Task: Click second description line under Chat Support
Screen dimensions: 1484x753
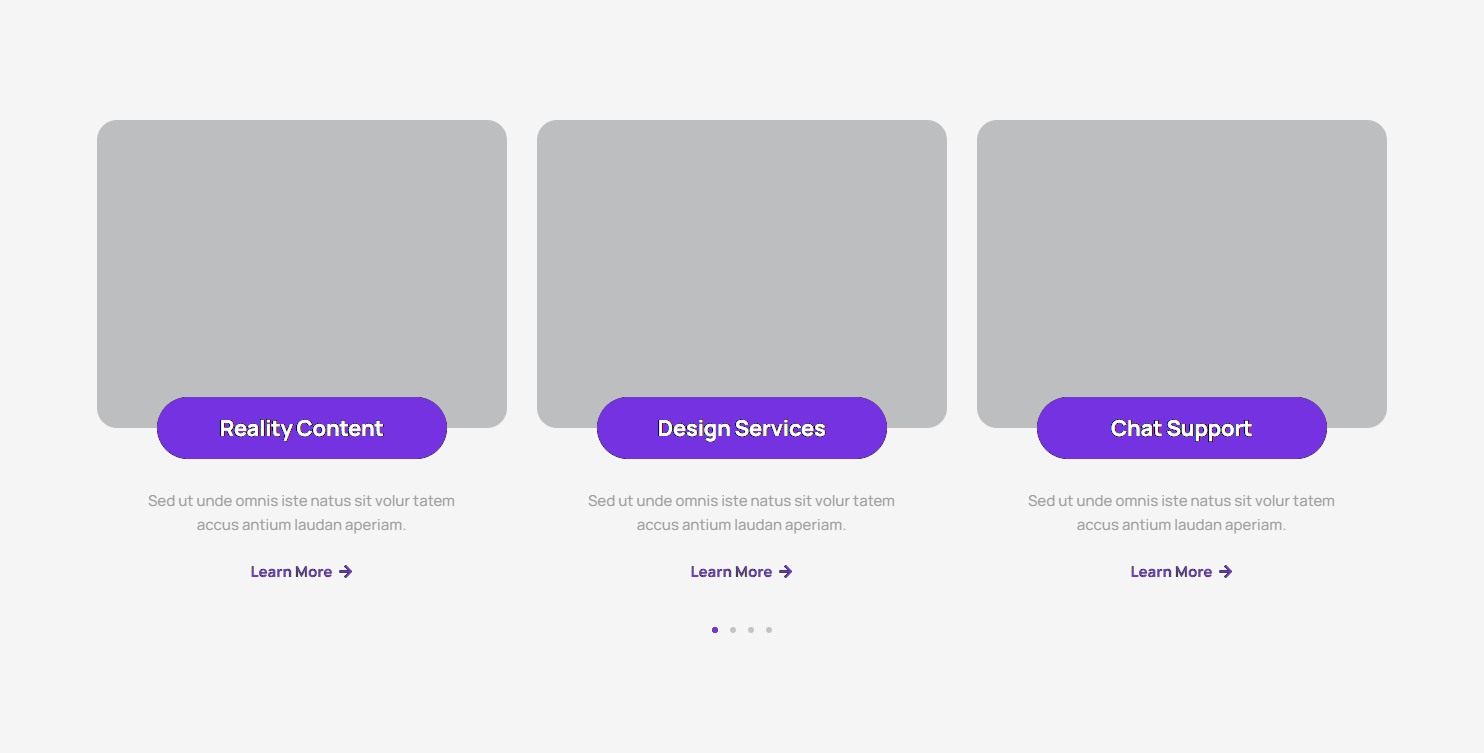Action: (x=1182, y=525)
